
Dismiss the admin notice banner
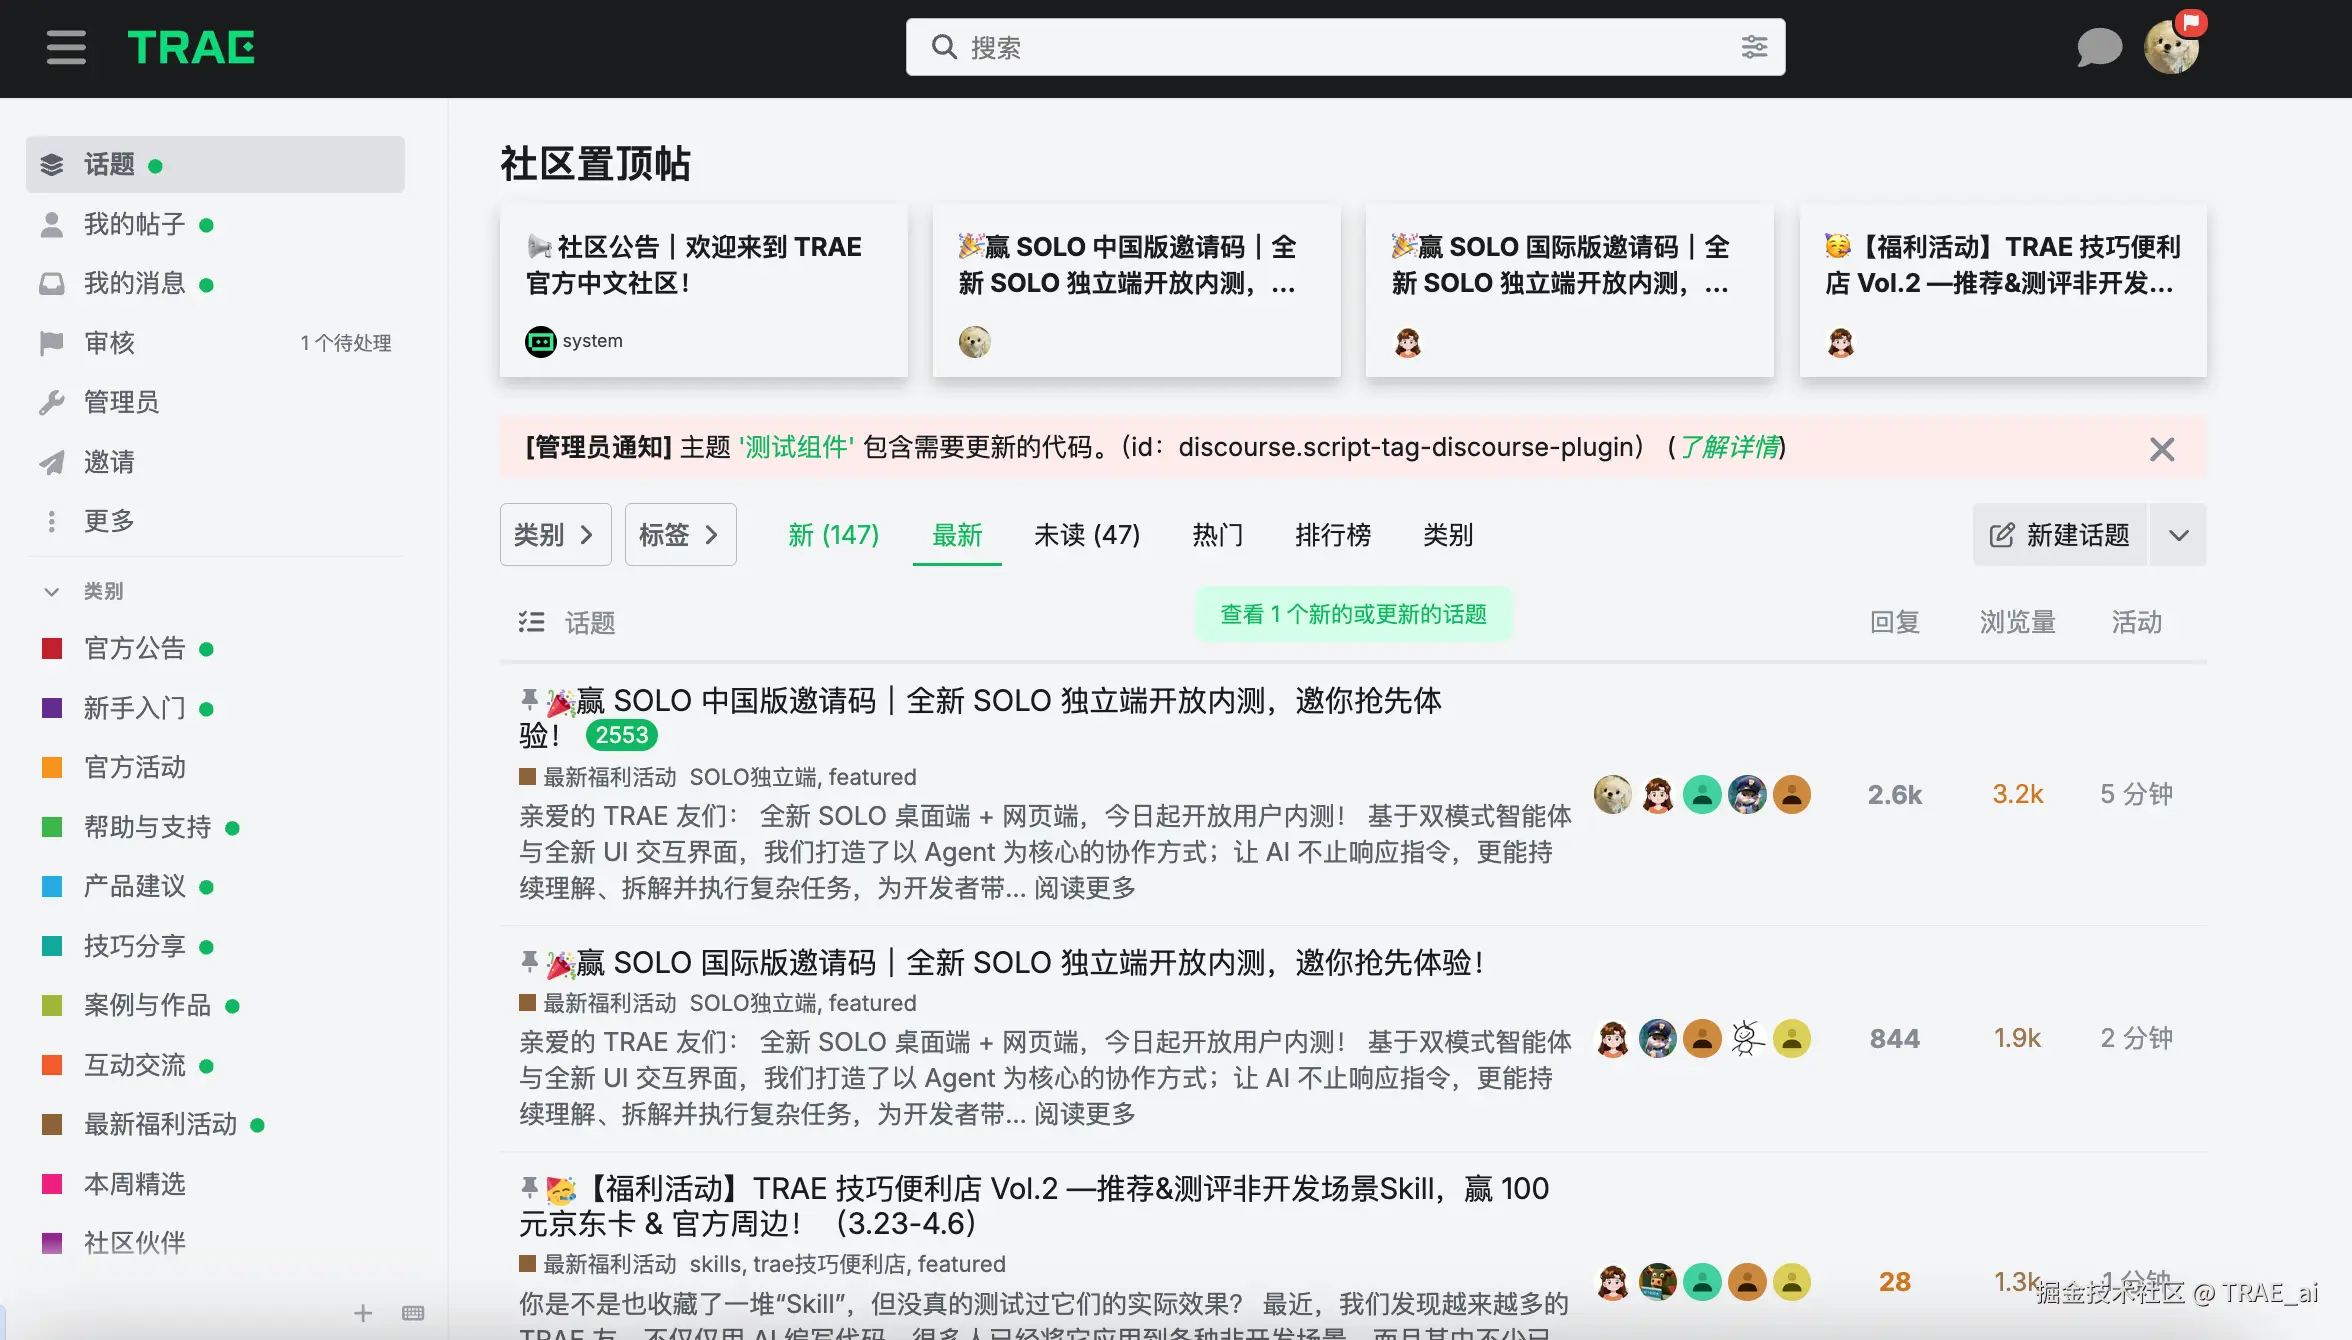2162,449
